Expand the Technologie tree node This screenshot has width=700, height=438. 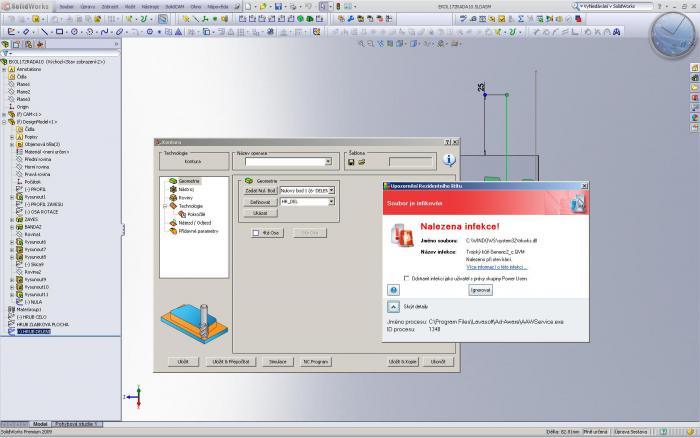coord(167,205)
